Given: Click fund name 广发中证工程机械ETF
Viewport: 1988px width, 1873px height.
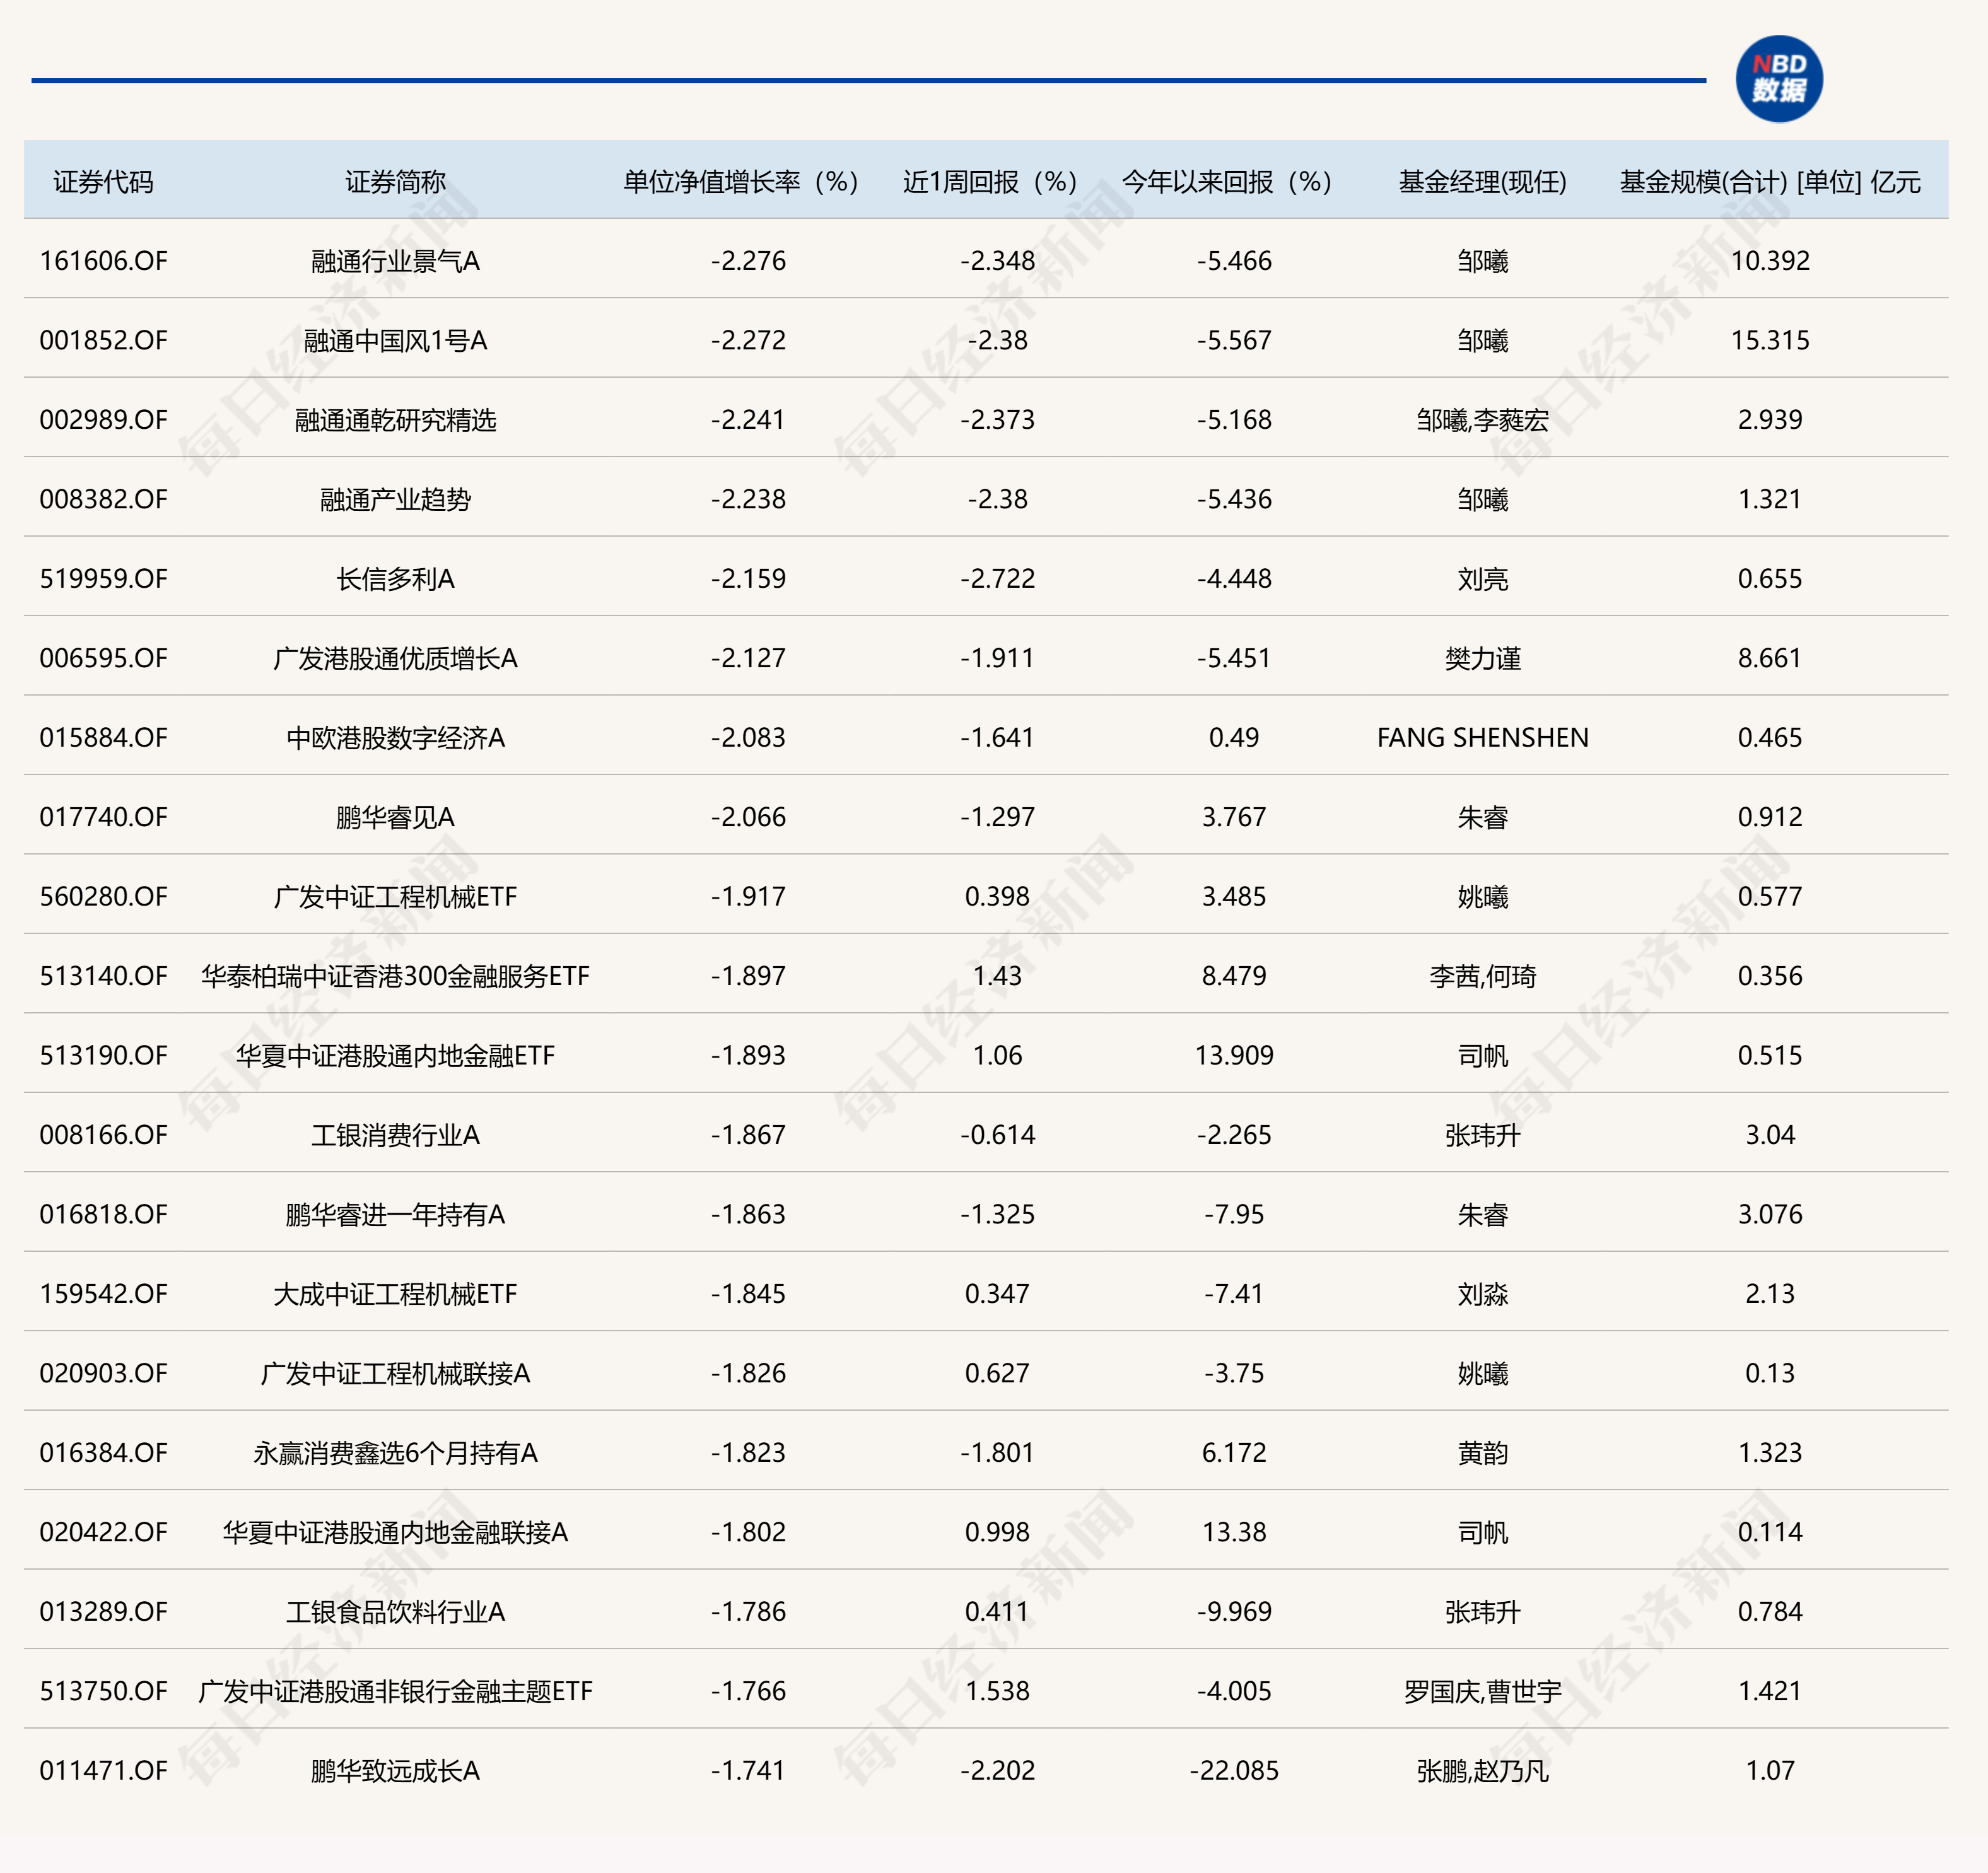Looking at the screenshot, I should click(395, 897).
